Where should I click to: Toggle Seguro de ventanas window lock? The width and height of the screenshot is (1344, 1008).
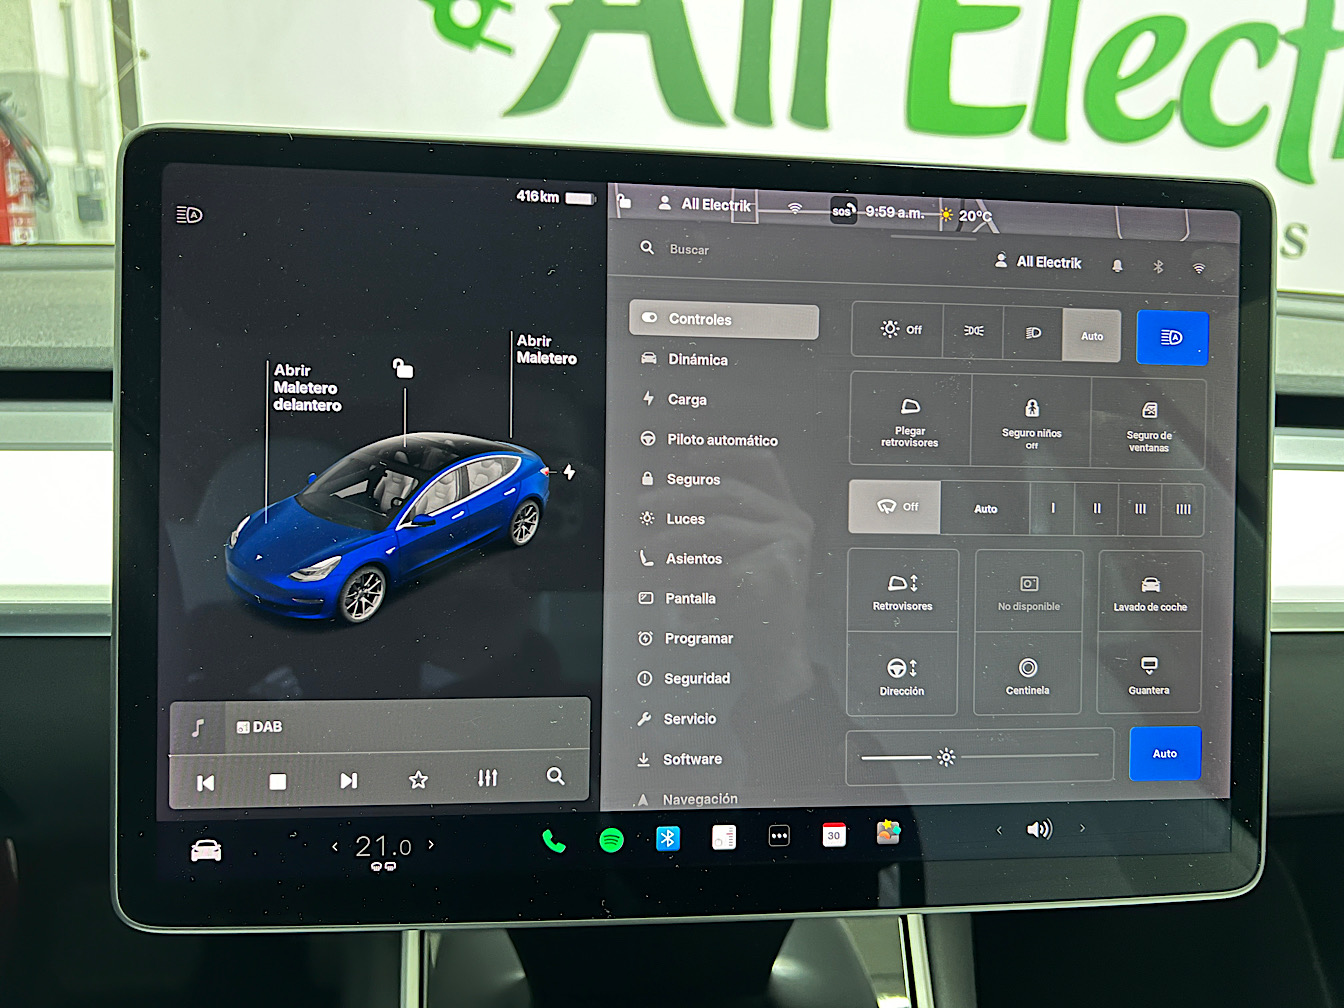pyautogui.click(x=1149, y=424)
